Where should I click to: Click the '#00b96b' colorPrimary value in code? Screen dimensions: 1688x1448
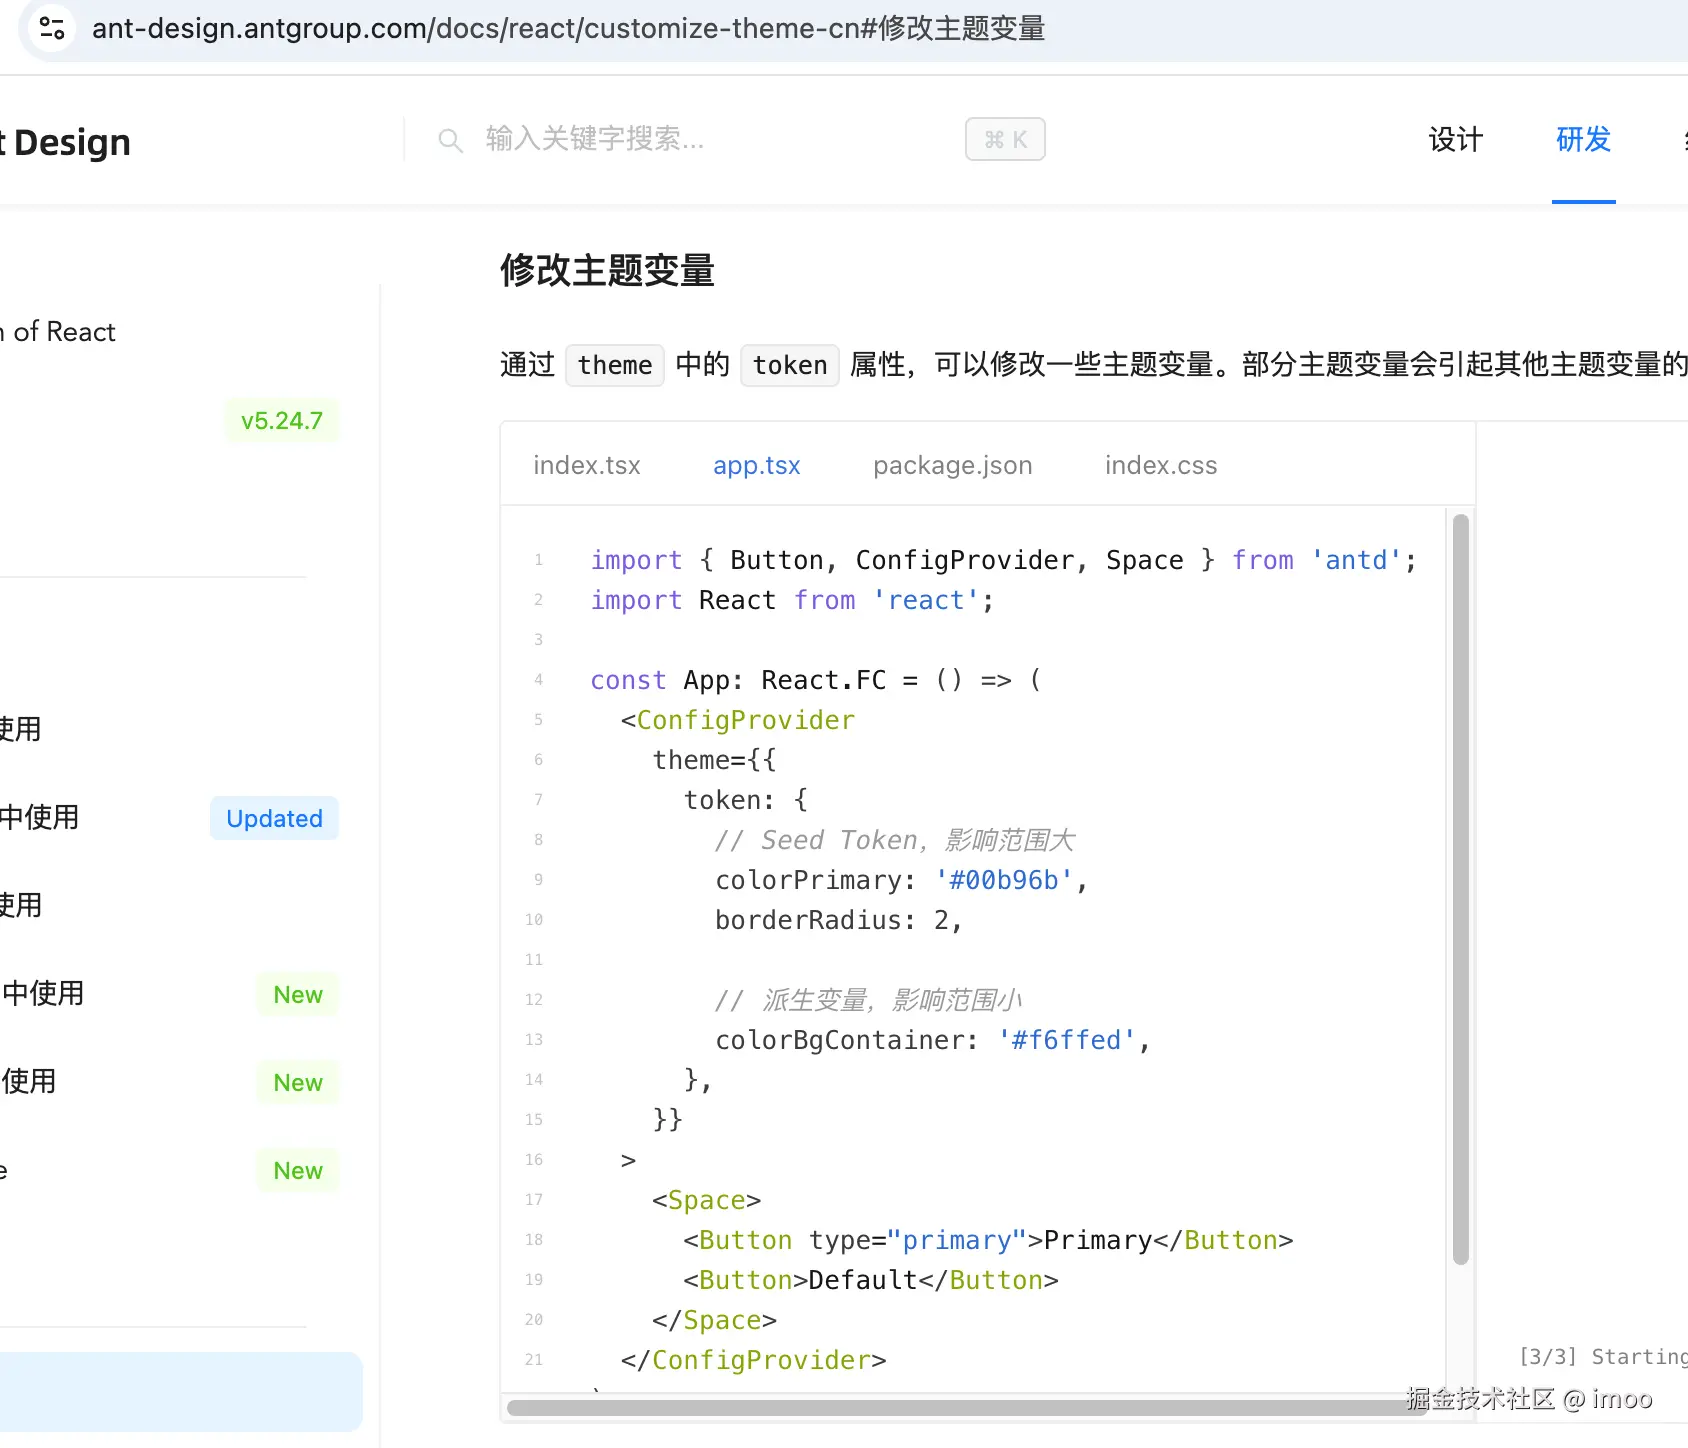(x=1003, y=880)
